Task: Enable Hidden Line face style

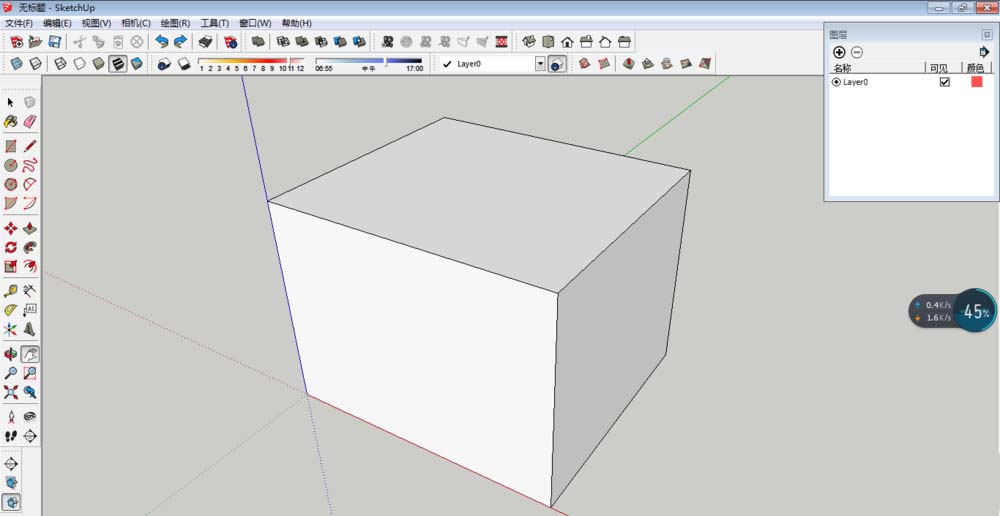Action: coord(79,64)
